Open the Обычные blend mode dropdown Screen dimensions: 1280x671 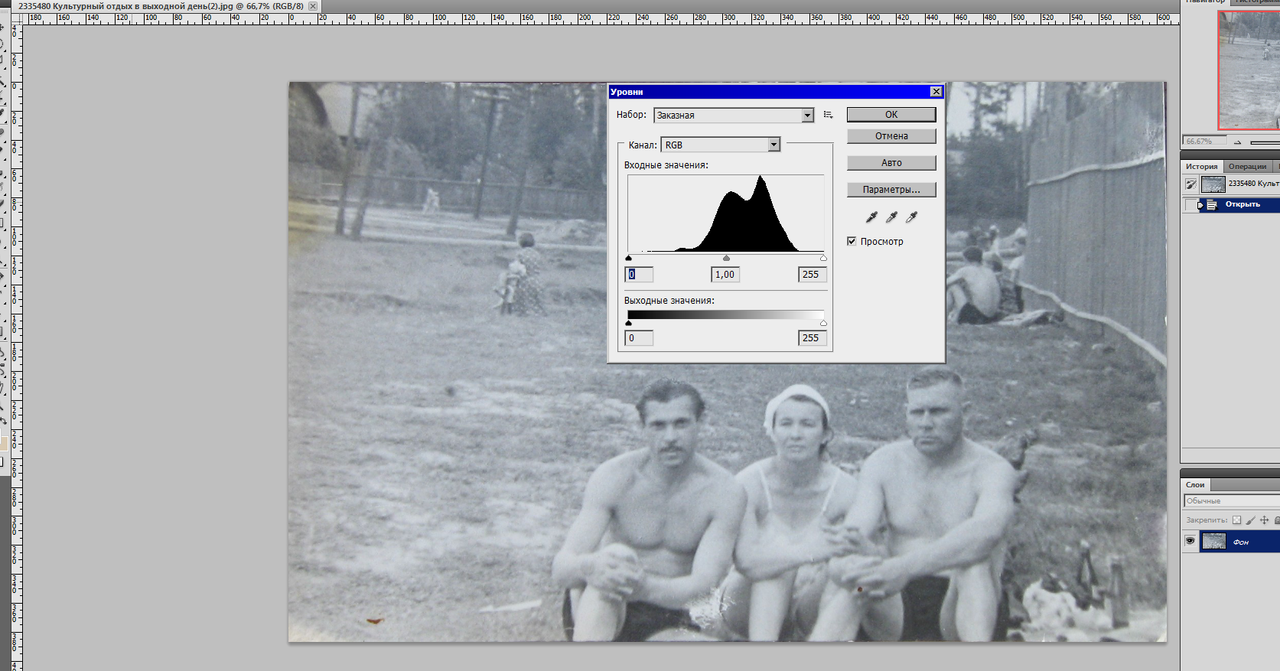[x=1231, y=501]
